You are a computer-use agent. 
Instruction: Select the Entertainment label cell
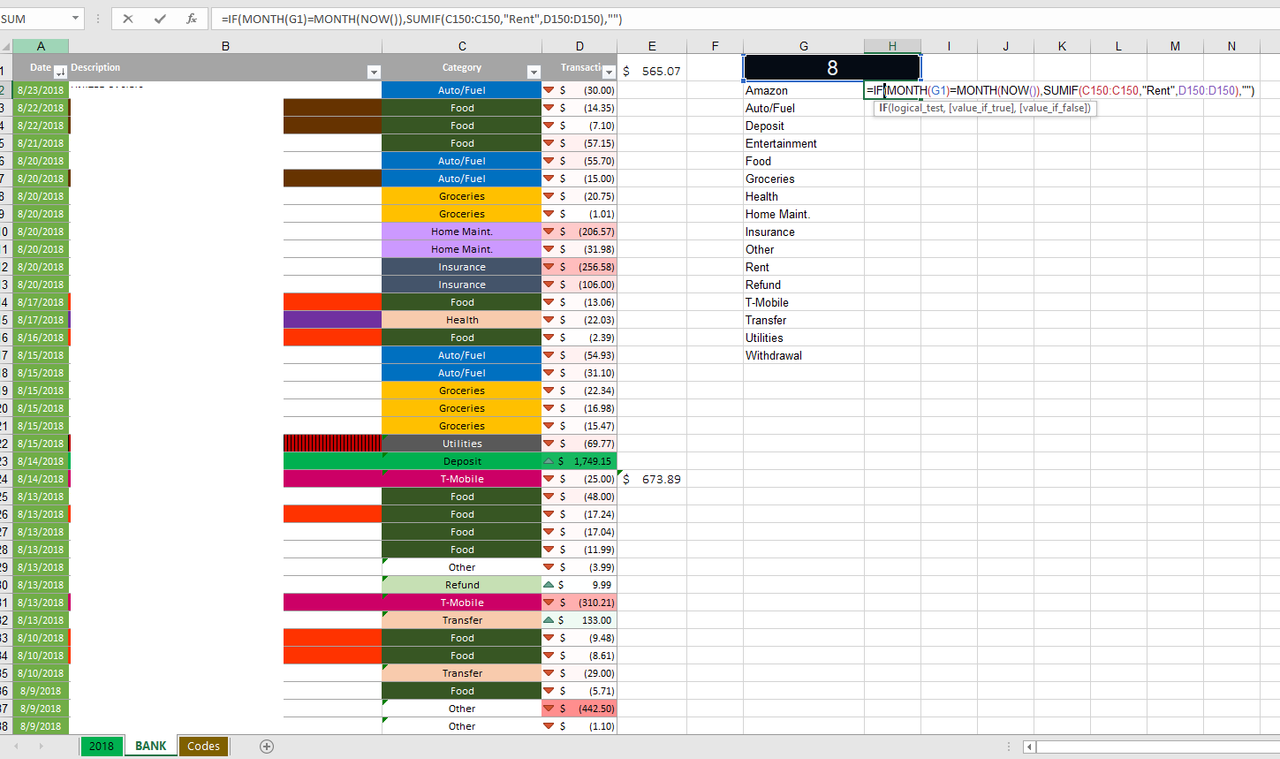coord(804,144)
